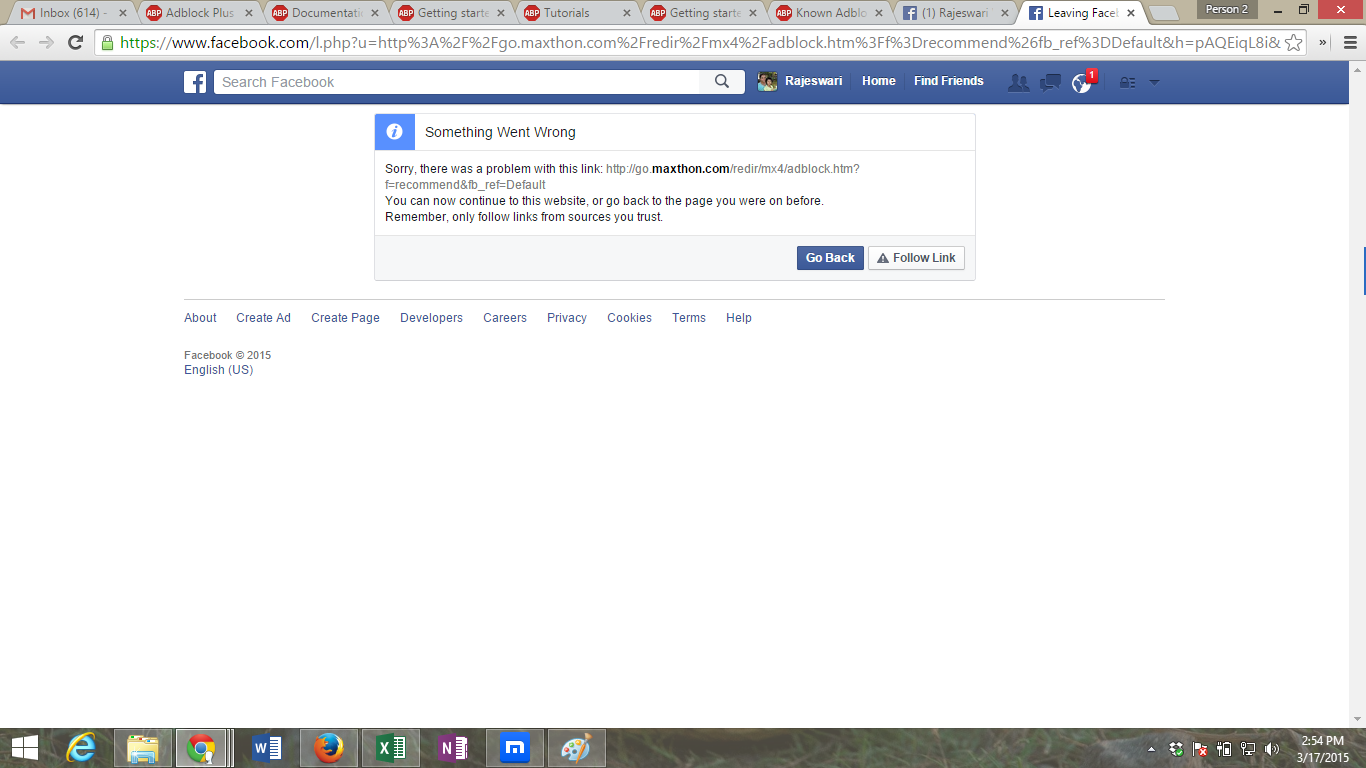Bookmark this page with the star icon
This screenshot has height=768, width=1366.
(x=1293, y=43)
